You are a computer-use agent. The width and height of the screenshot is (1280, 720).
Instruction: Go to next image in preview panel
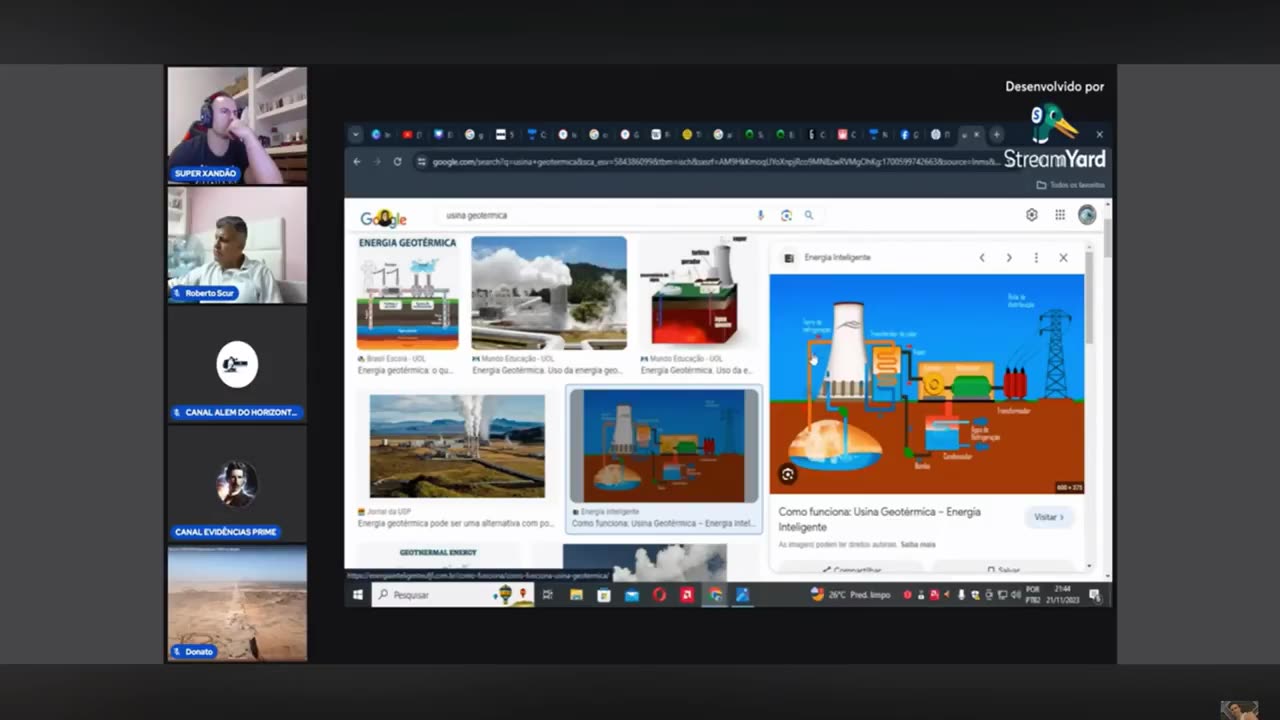click(1009, 258)
